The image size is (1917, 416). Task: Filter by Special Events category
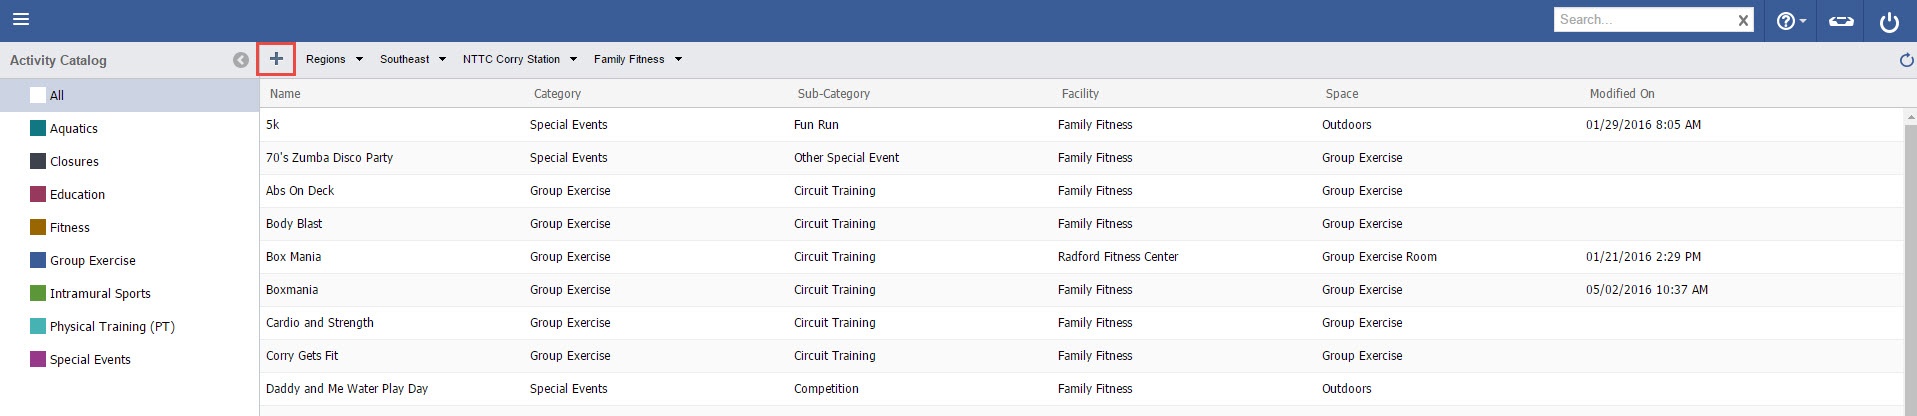click(90, 359)
